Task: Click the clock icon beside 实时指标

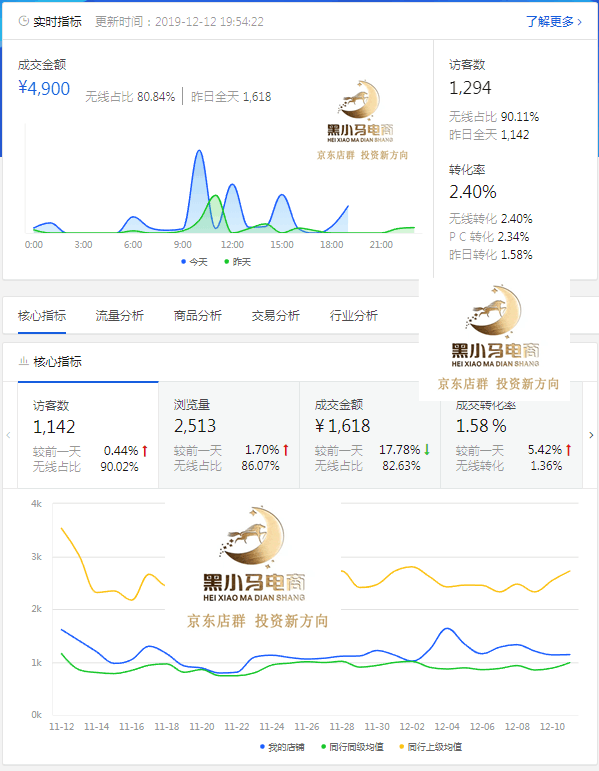Action: click(x=23, y=21)
